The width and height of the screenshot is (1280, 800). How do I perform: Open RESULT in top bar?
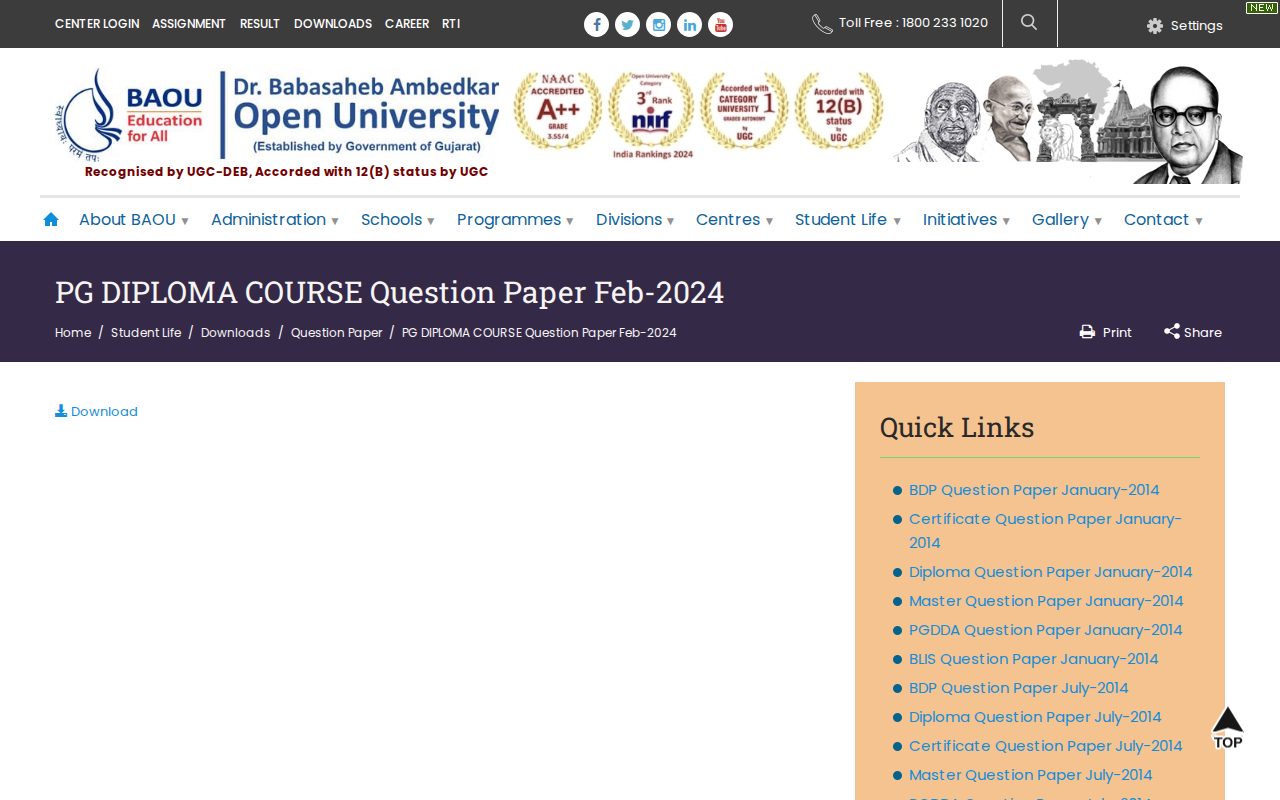[x=260, y=24]
